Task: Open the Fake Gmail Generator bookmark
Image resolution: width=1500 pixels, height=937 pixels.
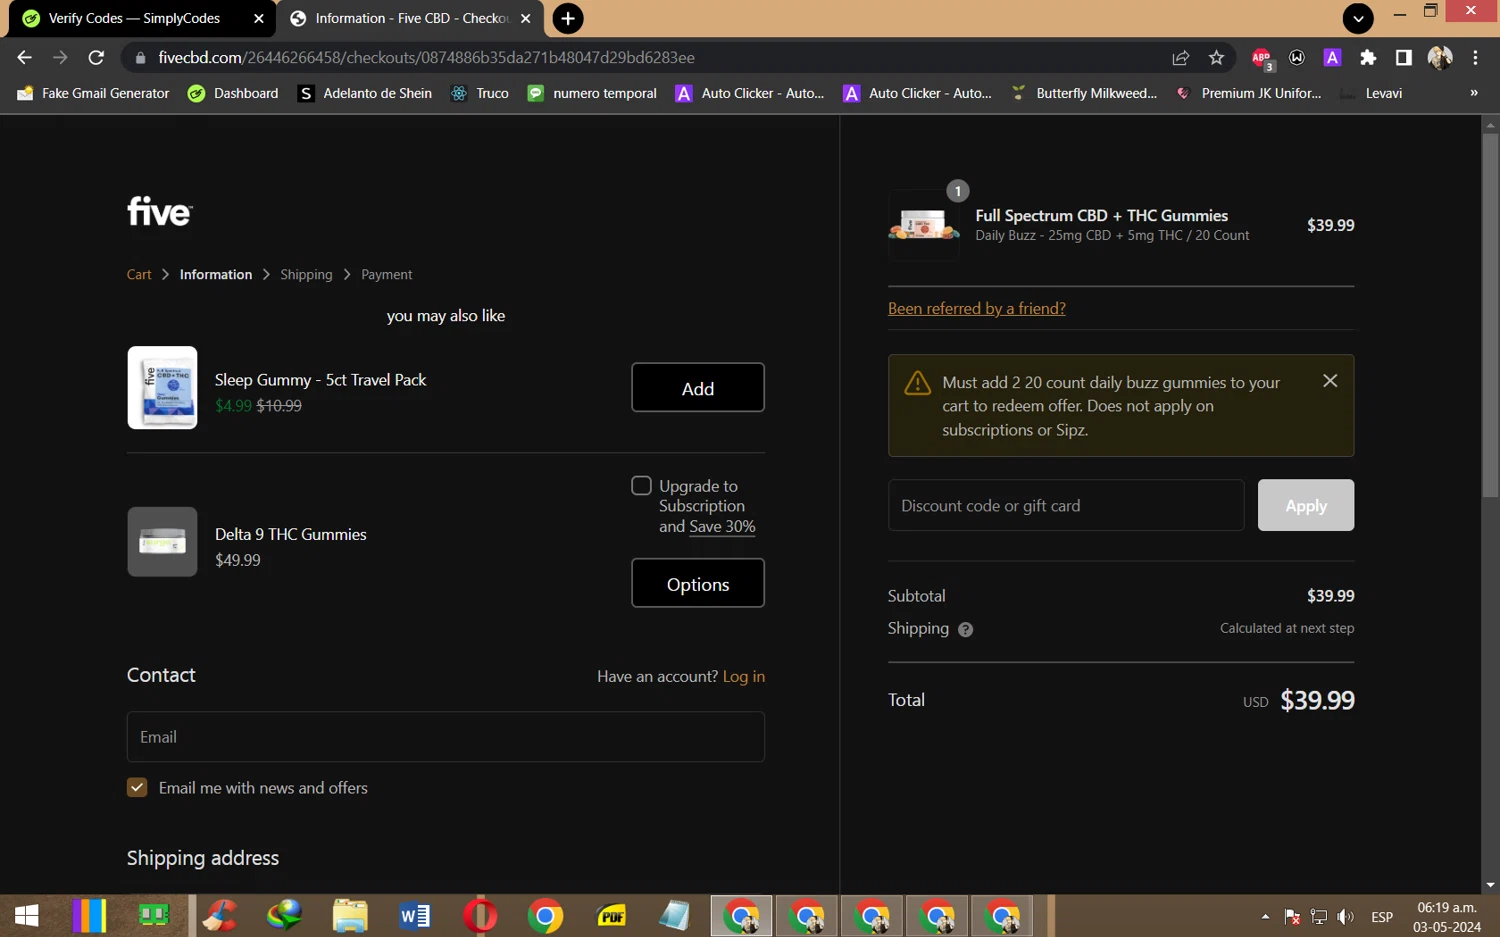Action: point(93,93)
